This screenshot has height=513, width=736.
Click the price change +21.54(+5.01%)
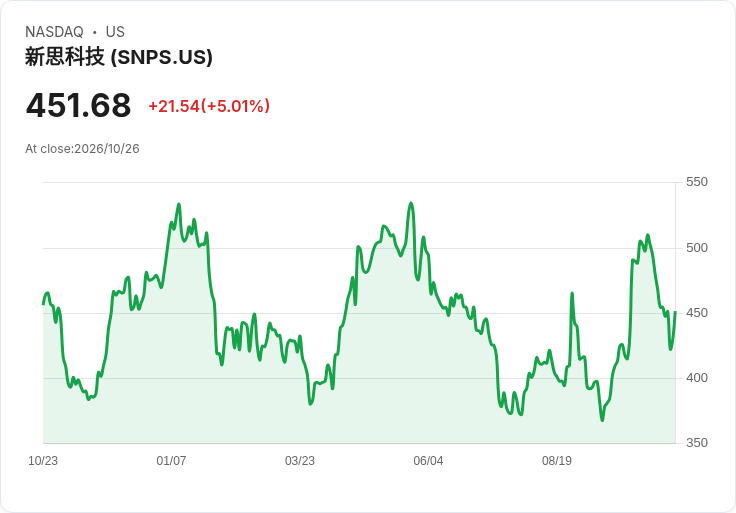(209, 106)
